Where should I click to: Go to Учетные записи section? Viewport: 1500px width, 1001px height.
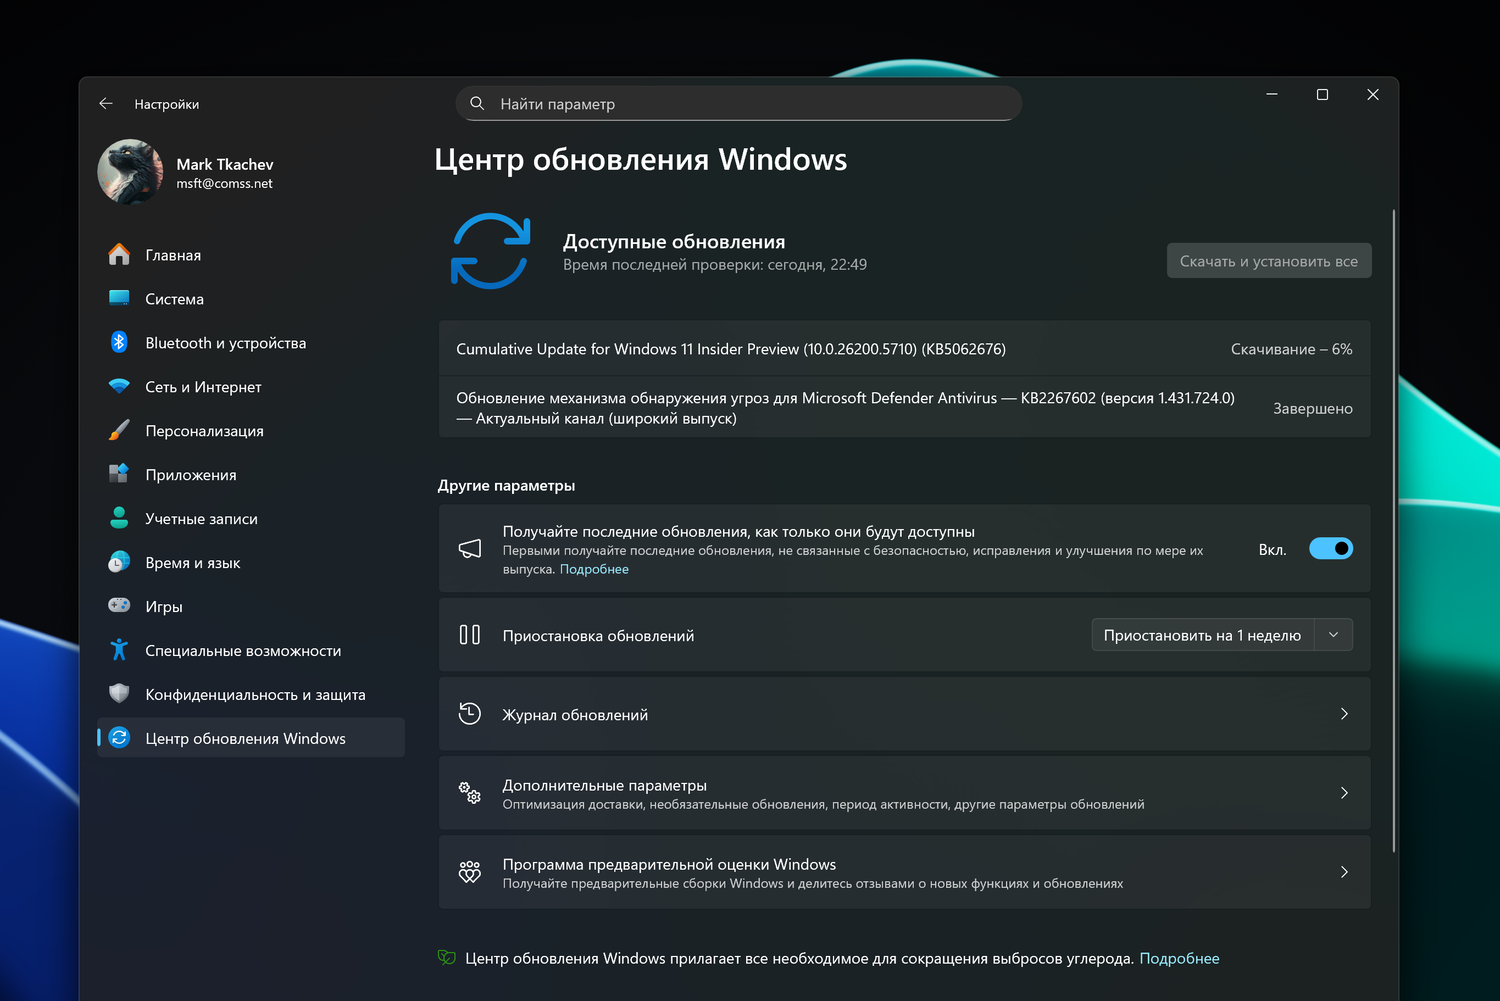[x=201, y=519]
